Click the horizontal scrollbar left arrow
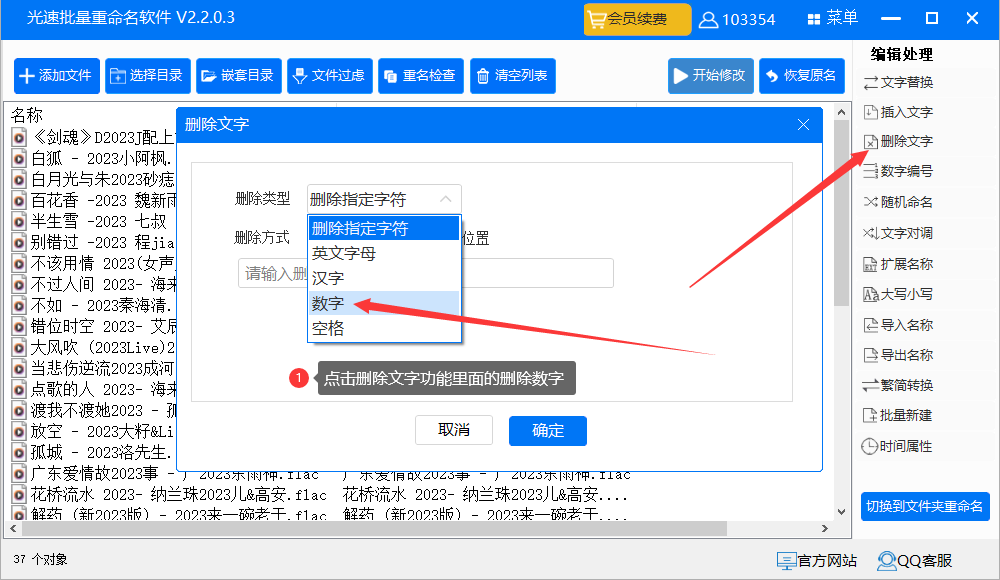The width and height of the screenshot is (1000, 580). point(13,528)
